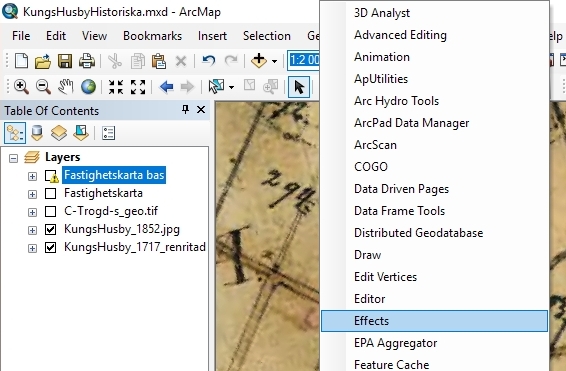Open the Insert menu
The width and height of the screenshot is (566, 371).
pyautogui.click(x=212, y=36)
